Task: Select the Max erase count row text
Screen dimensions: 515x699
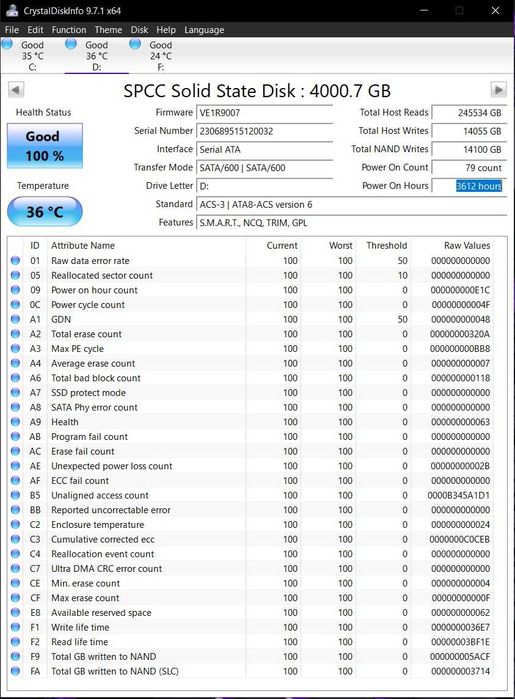Action: tap(85, 598)
